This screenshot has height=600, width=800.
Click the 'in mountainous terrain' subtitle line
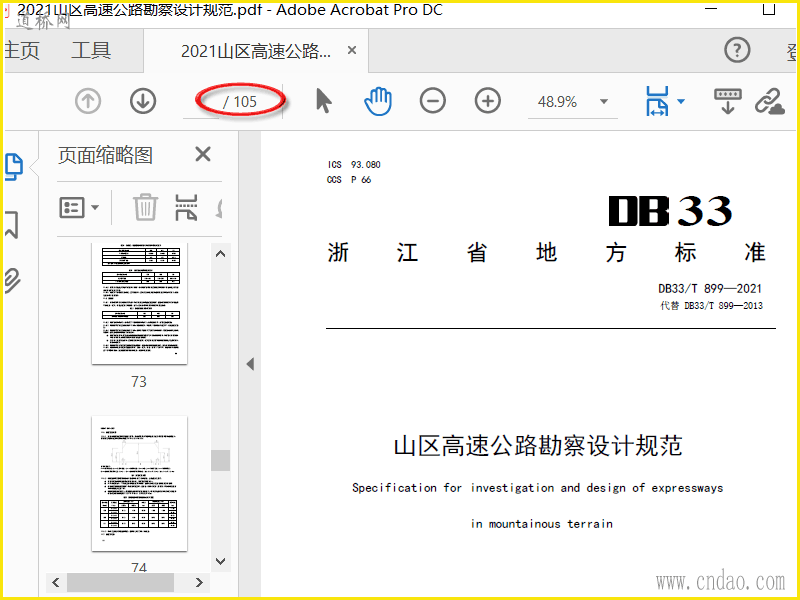point(541,523)
